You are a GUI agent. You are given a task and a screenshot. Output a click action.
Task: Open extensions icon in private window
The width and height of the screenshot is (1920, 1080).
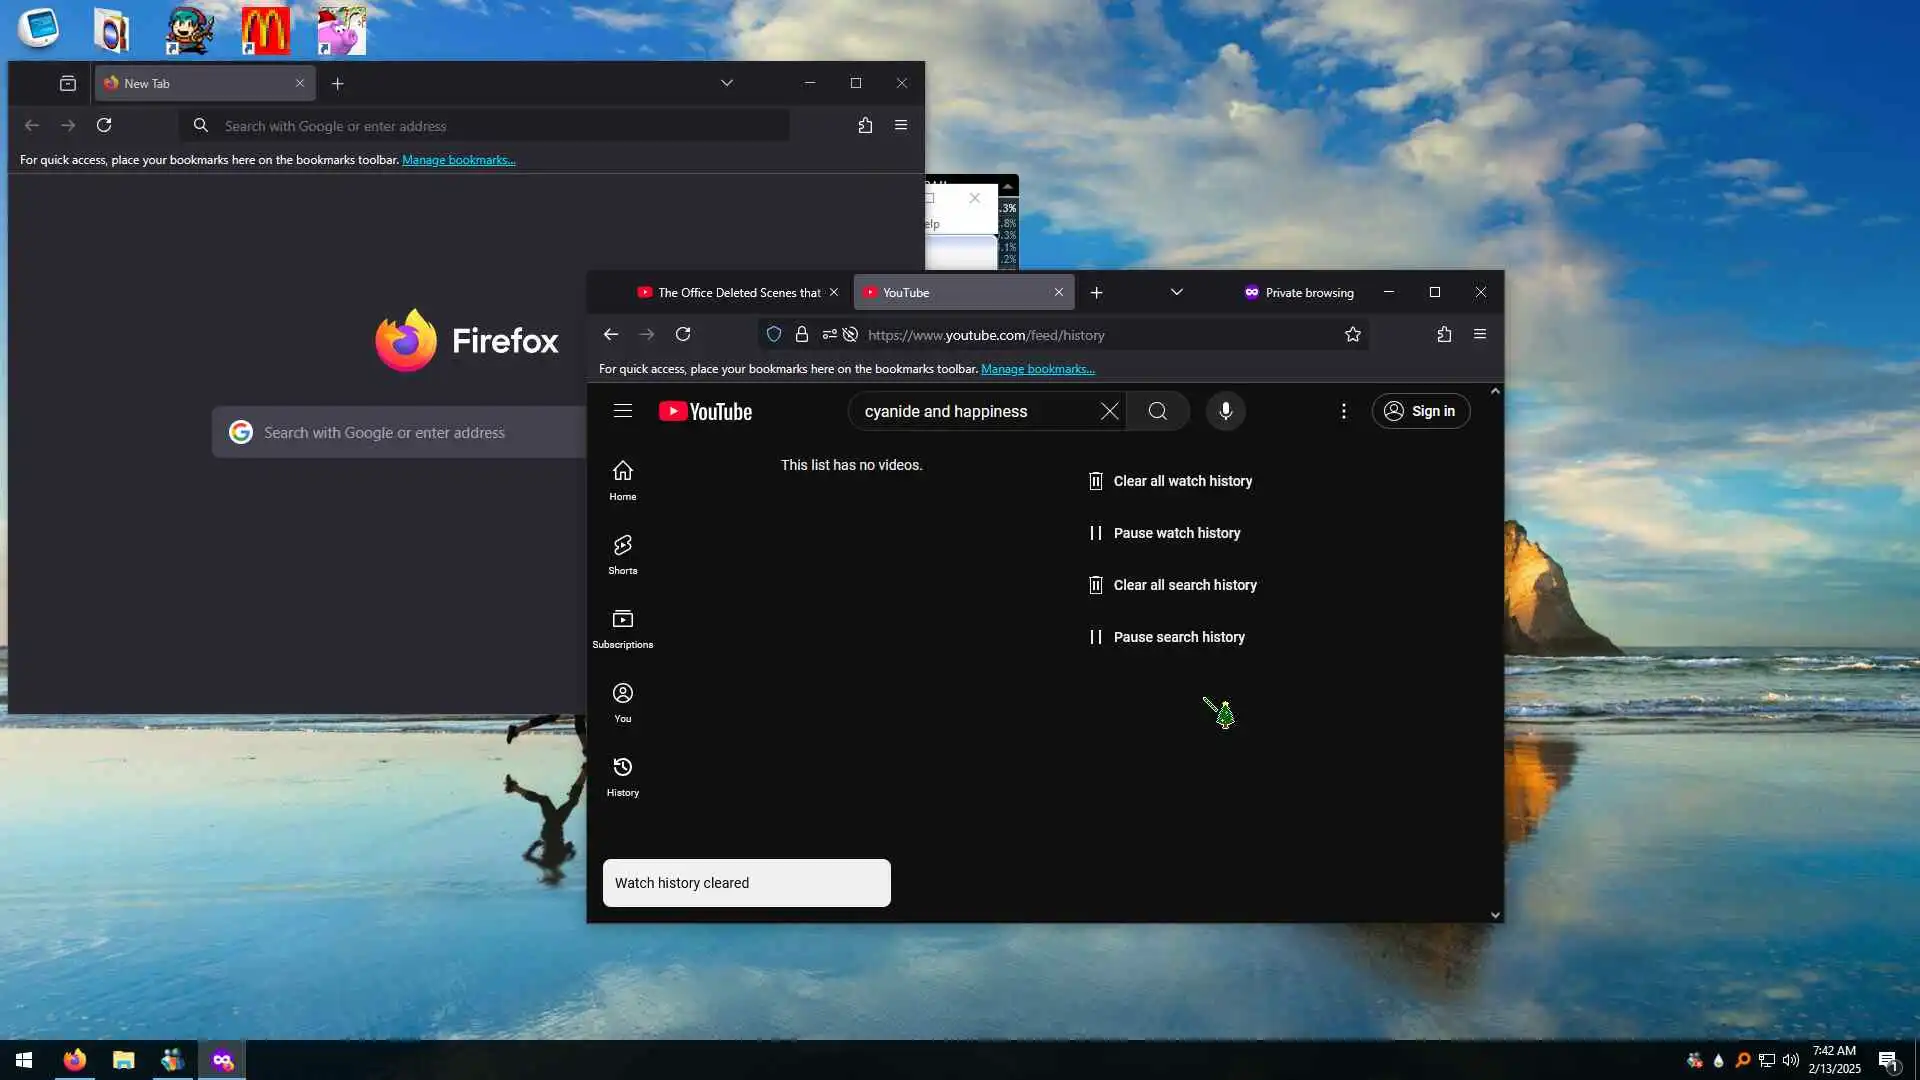(1443, 335)
